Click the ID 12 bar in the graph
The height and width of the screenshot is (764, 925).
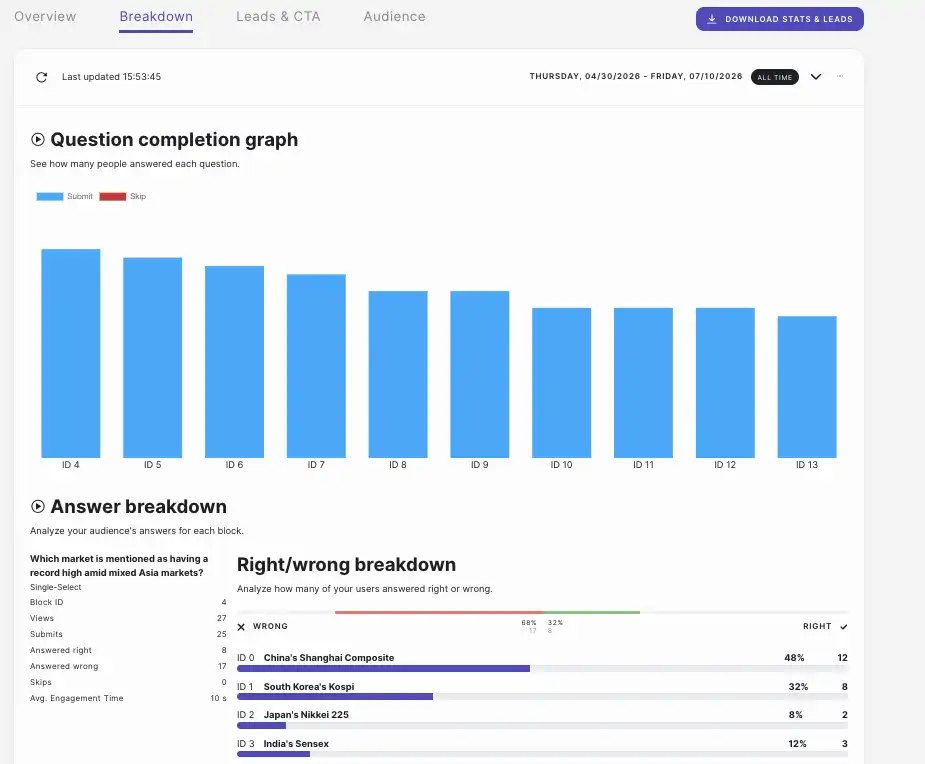[725, 383]
